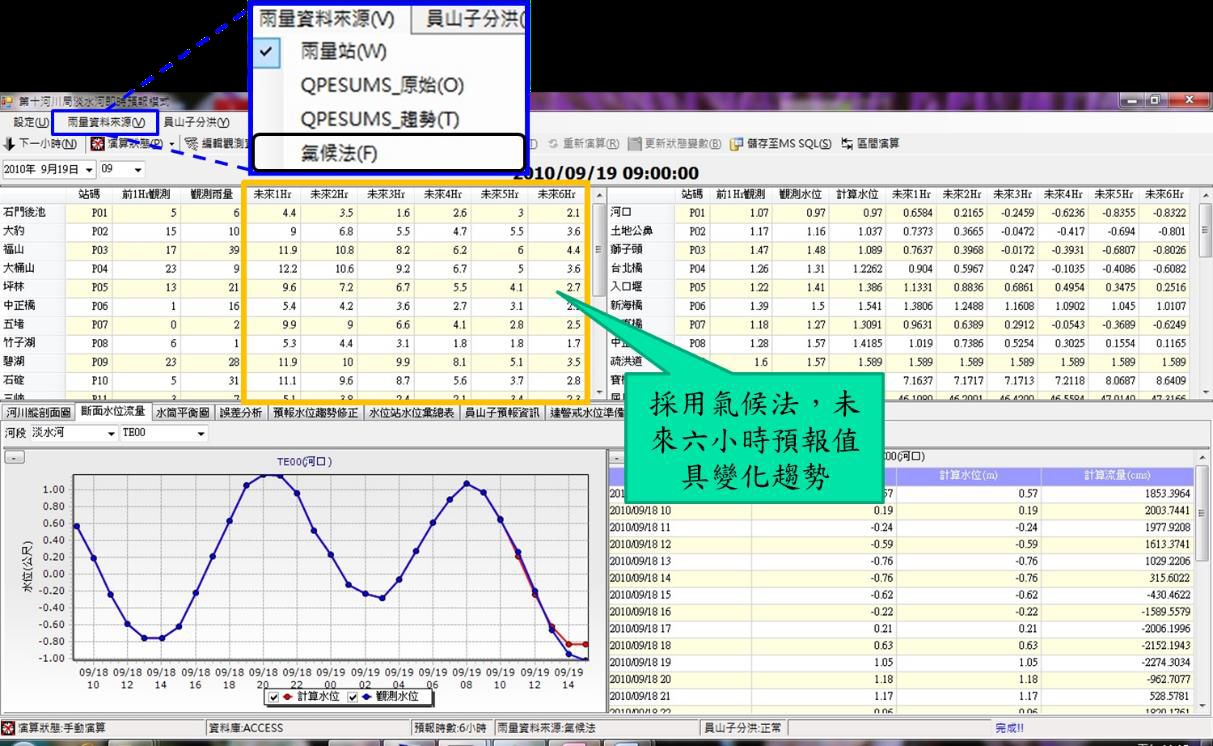Switch to the 水位站水位彙總表 tab

coord(411,412)
